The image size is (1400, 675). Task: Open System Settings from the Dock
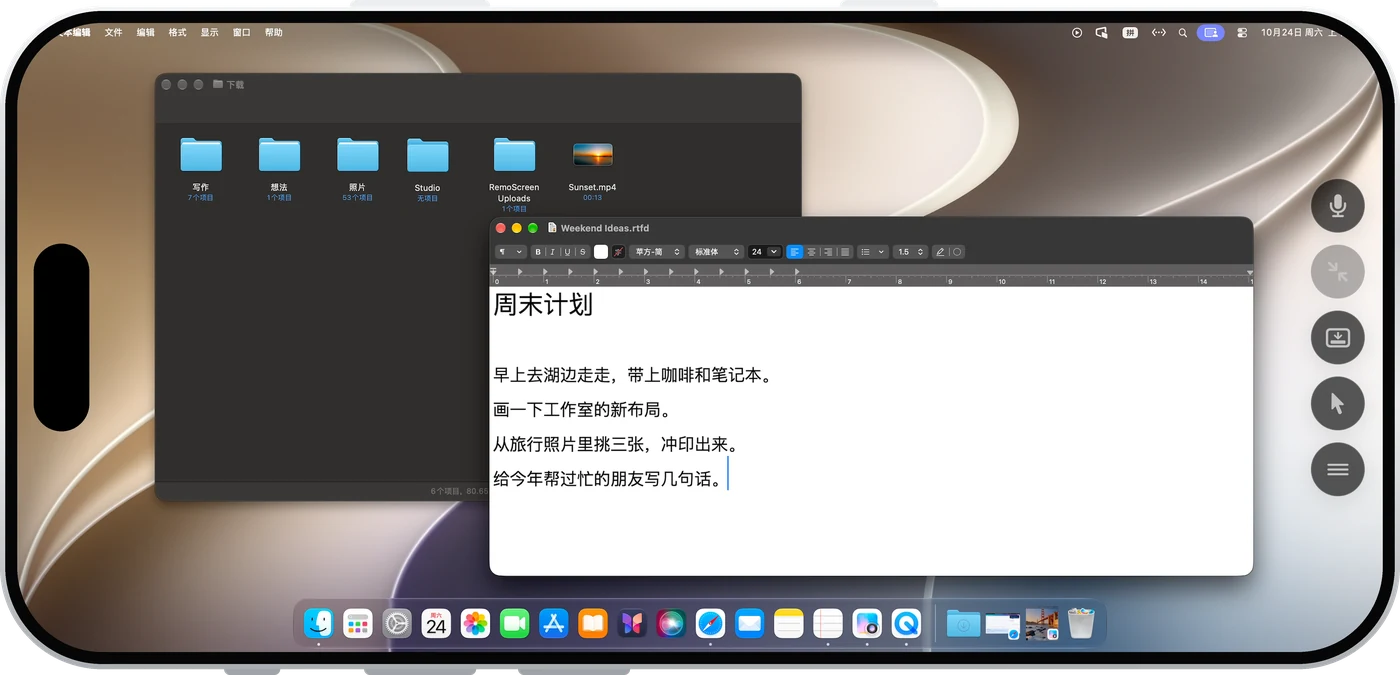(x=397, y=623)
